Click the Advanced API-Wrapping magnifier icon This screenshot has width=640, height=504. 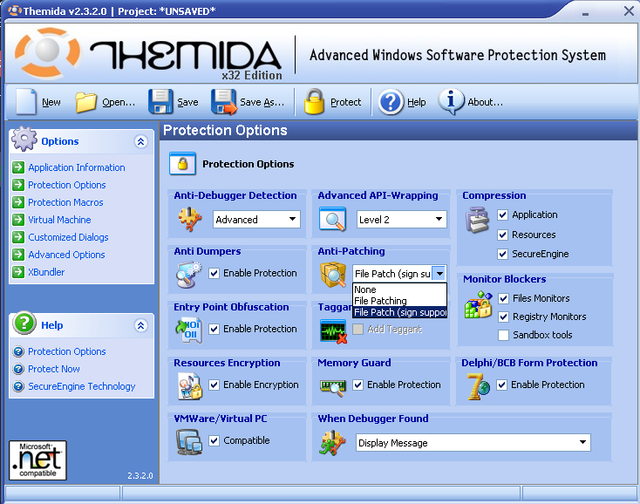click(333, 219)
